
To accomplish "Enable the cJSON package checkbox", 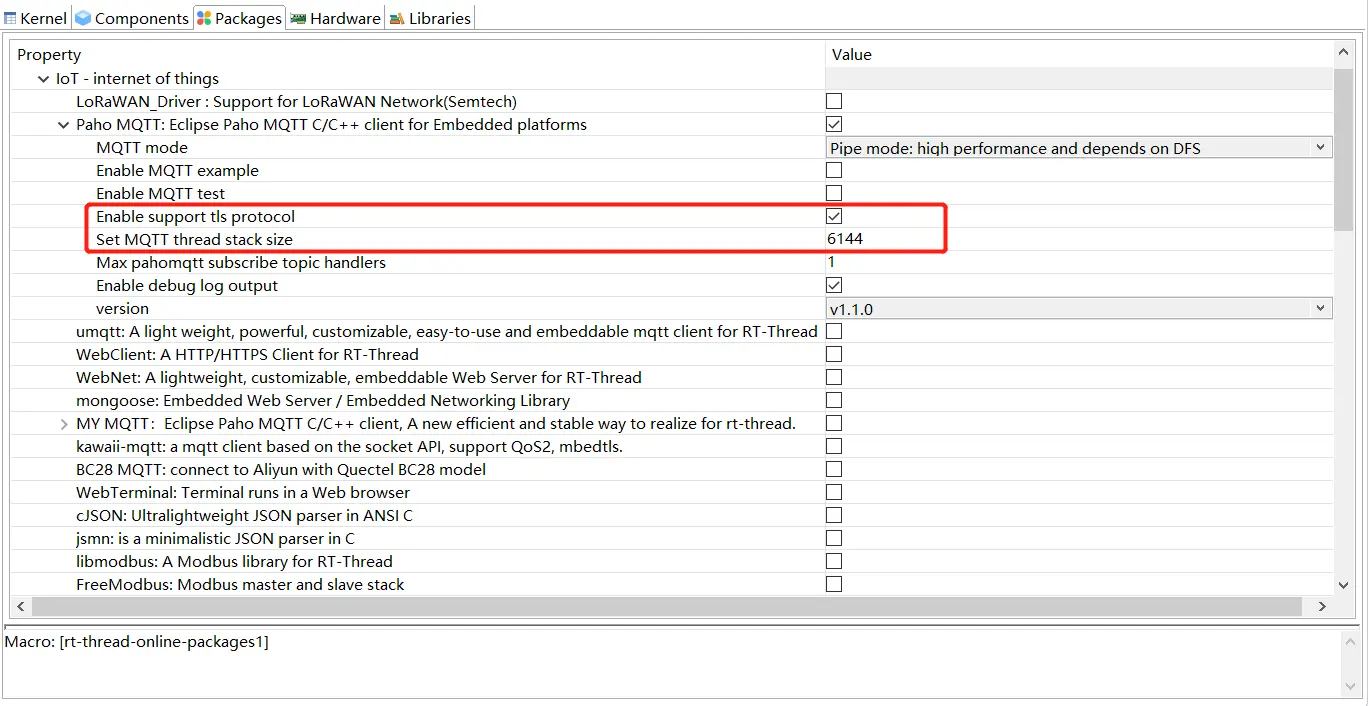I will pyautogui.click(x=834, y=515).
